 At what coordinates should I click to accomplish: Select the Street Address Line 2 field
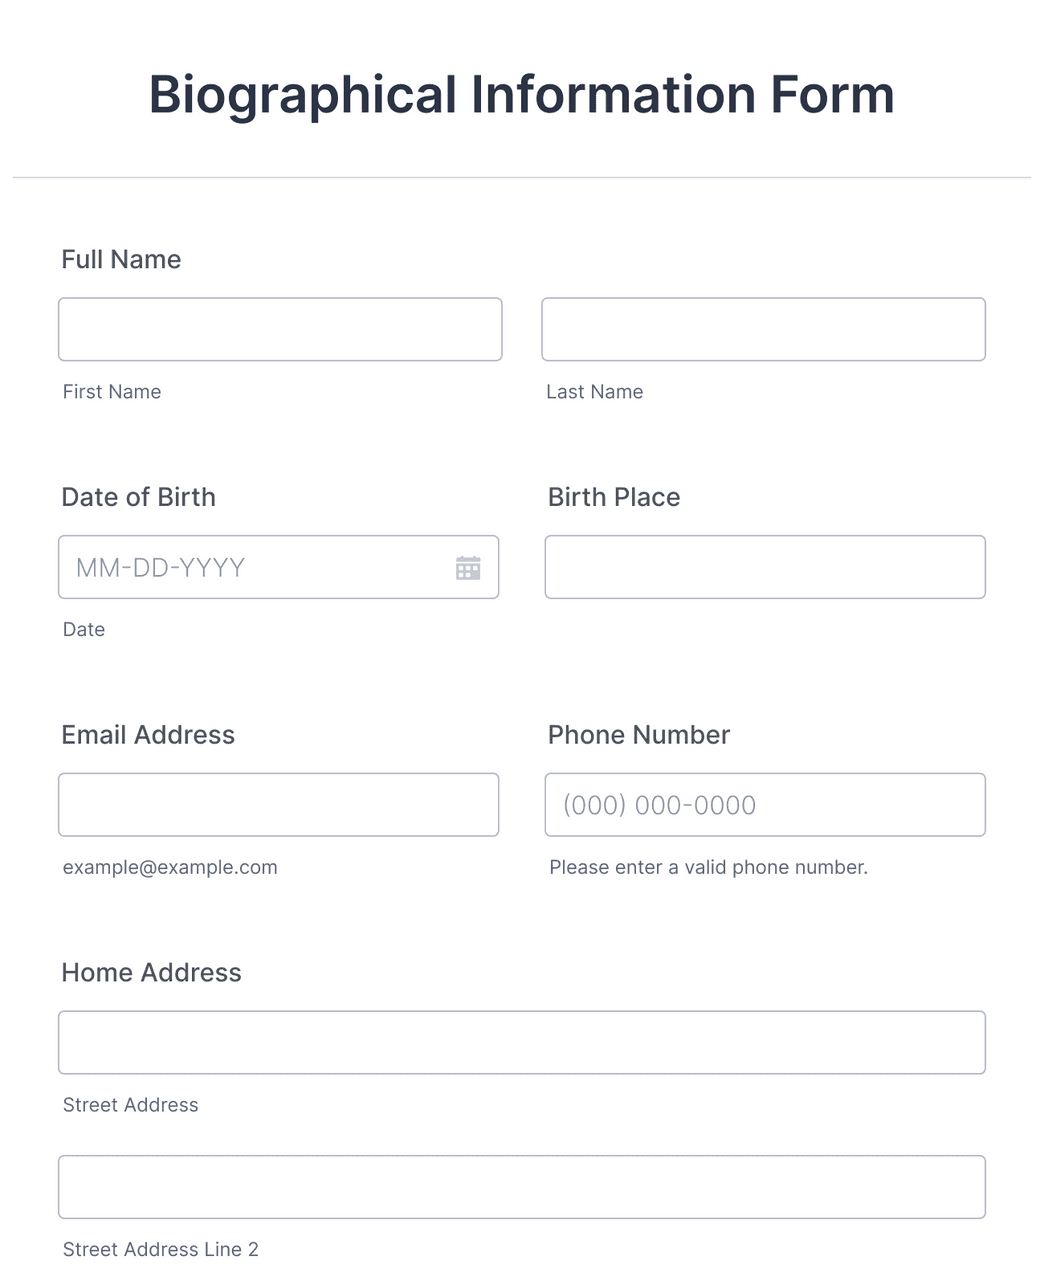pos(522,1187)
